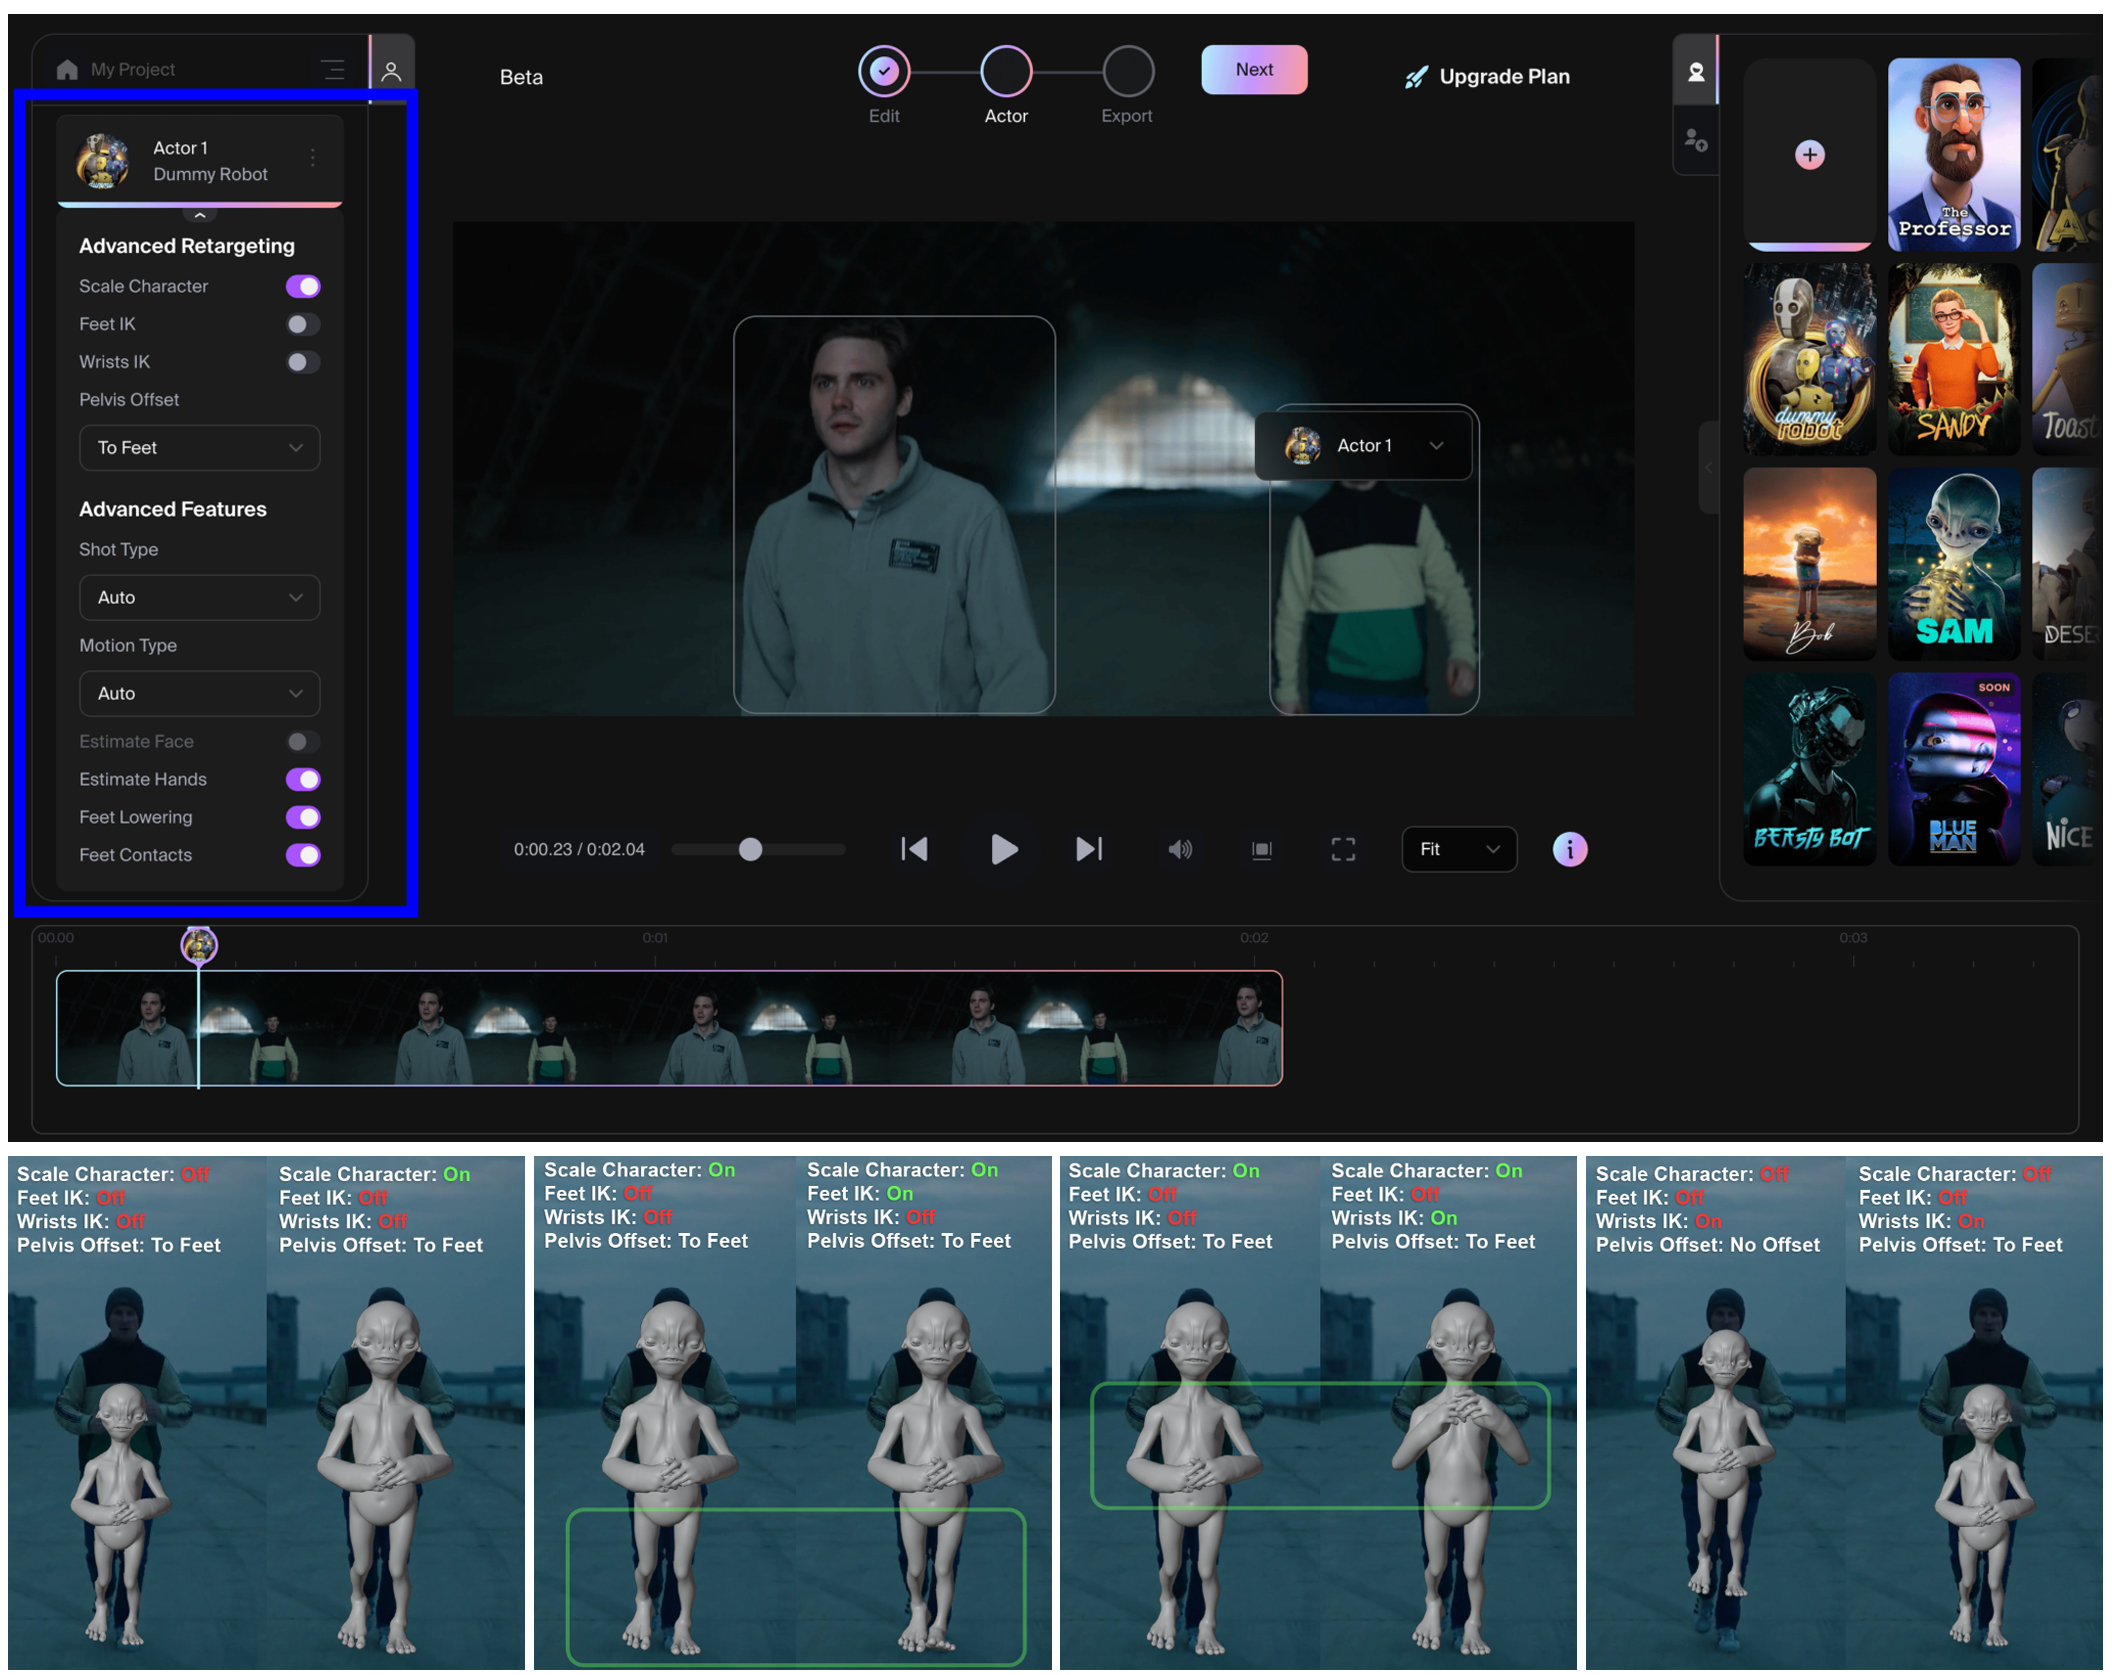Mute the volume speaker icon
This screenshot has height=1675, width=2112.
tap(1180, 849)
